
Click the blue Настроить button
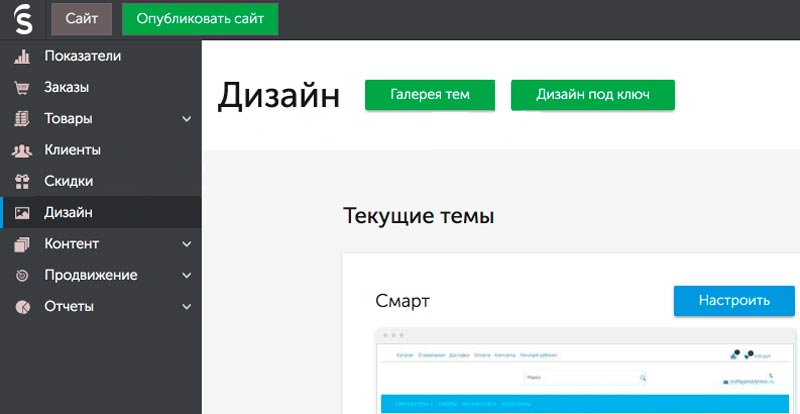tap(734, 301)
